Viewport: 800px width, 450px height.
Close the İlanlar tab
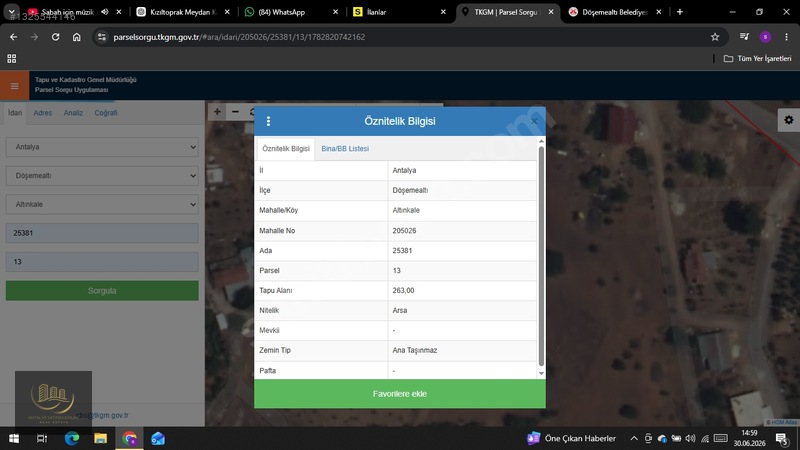[443, 12]
